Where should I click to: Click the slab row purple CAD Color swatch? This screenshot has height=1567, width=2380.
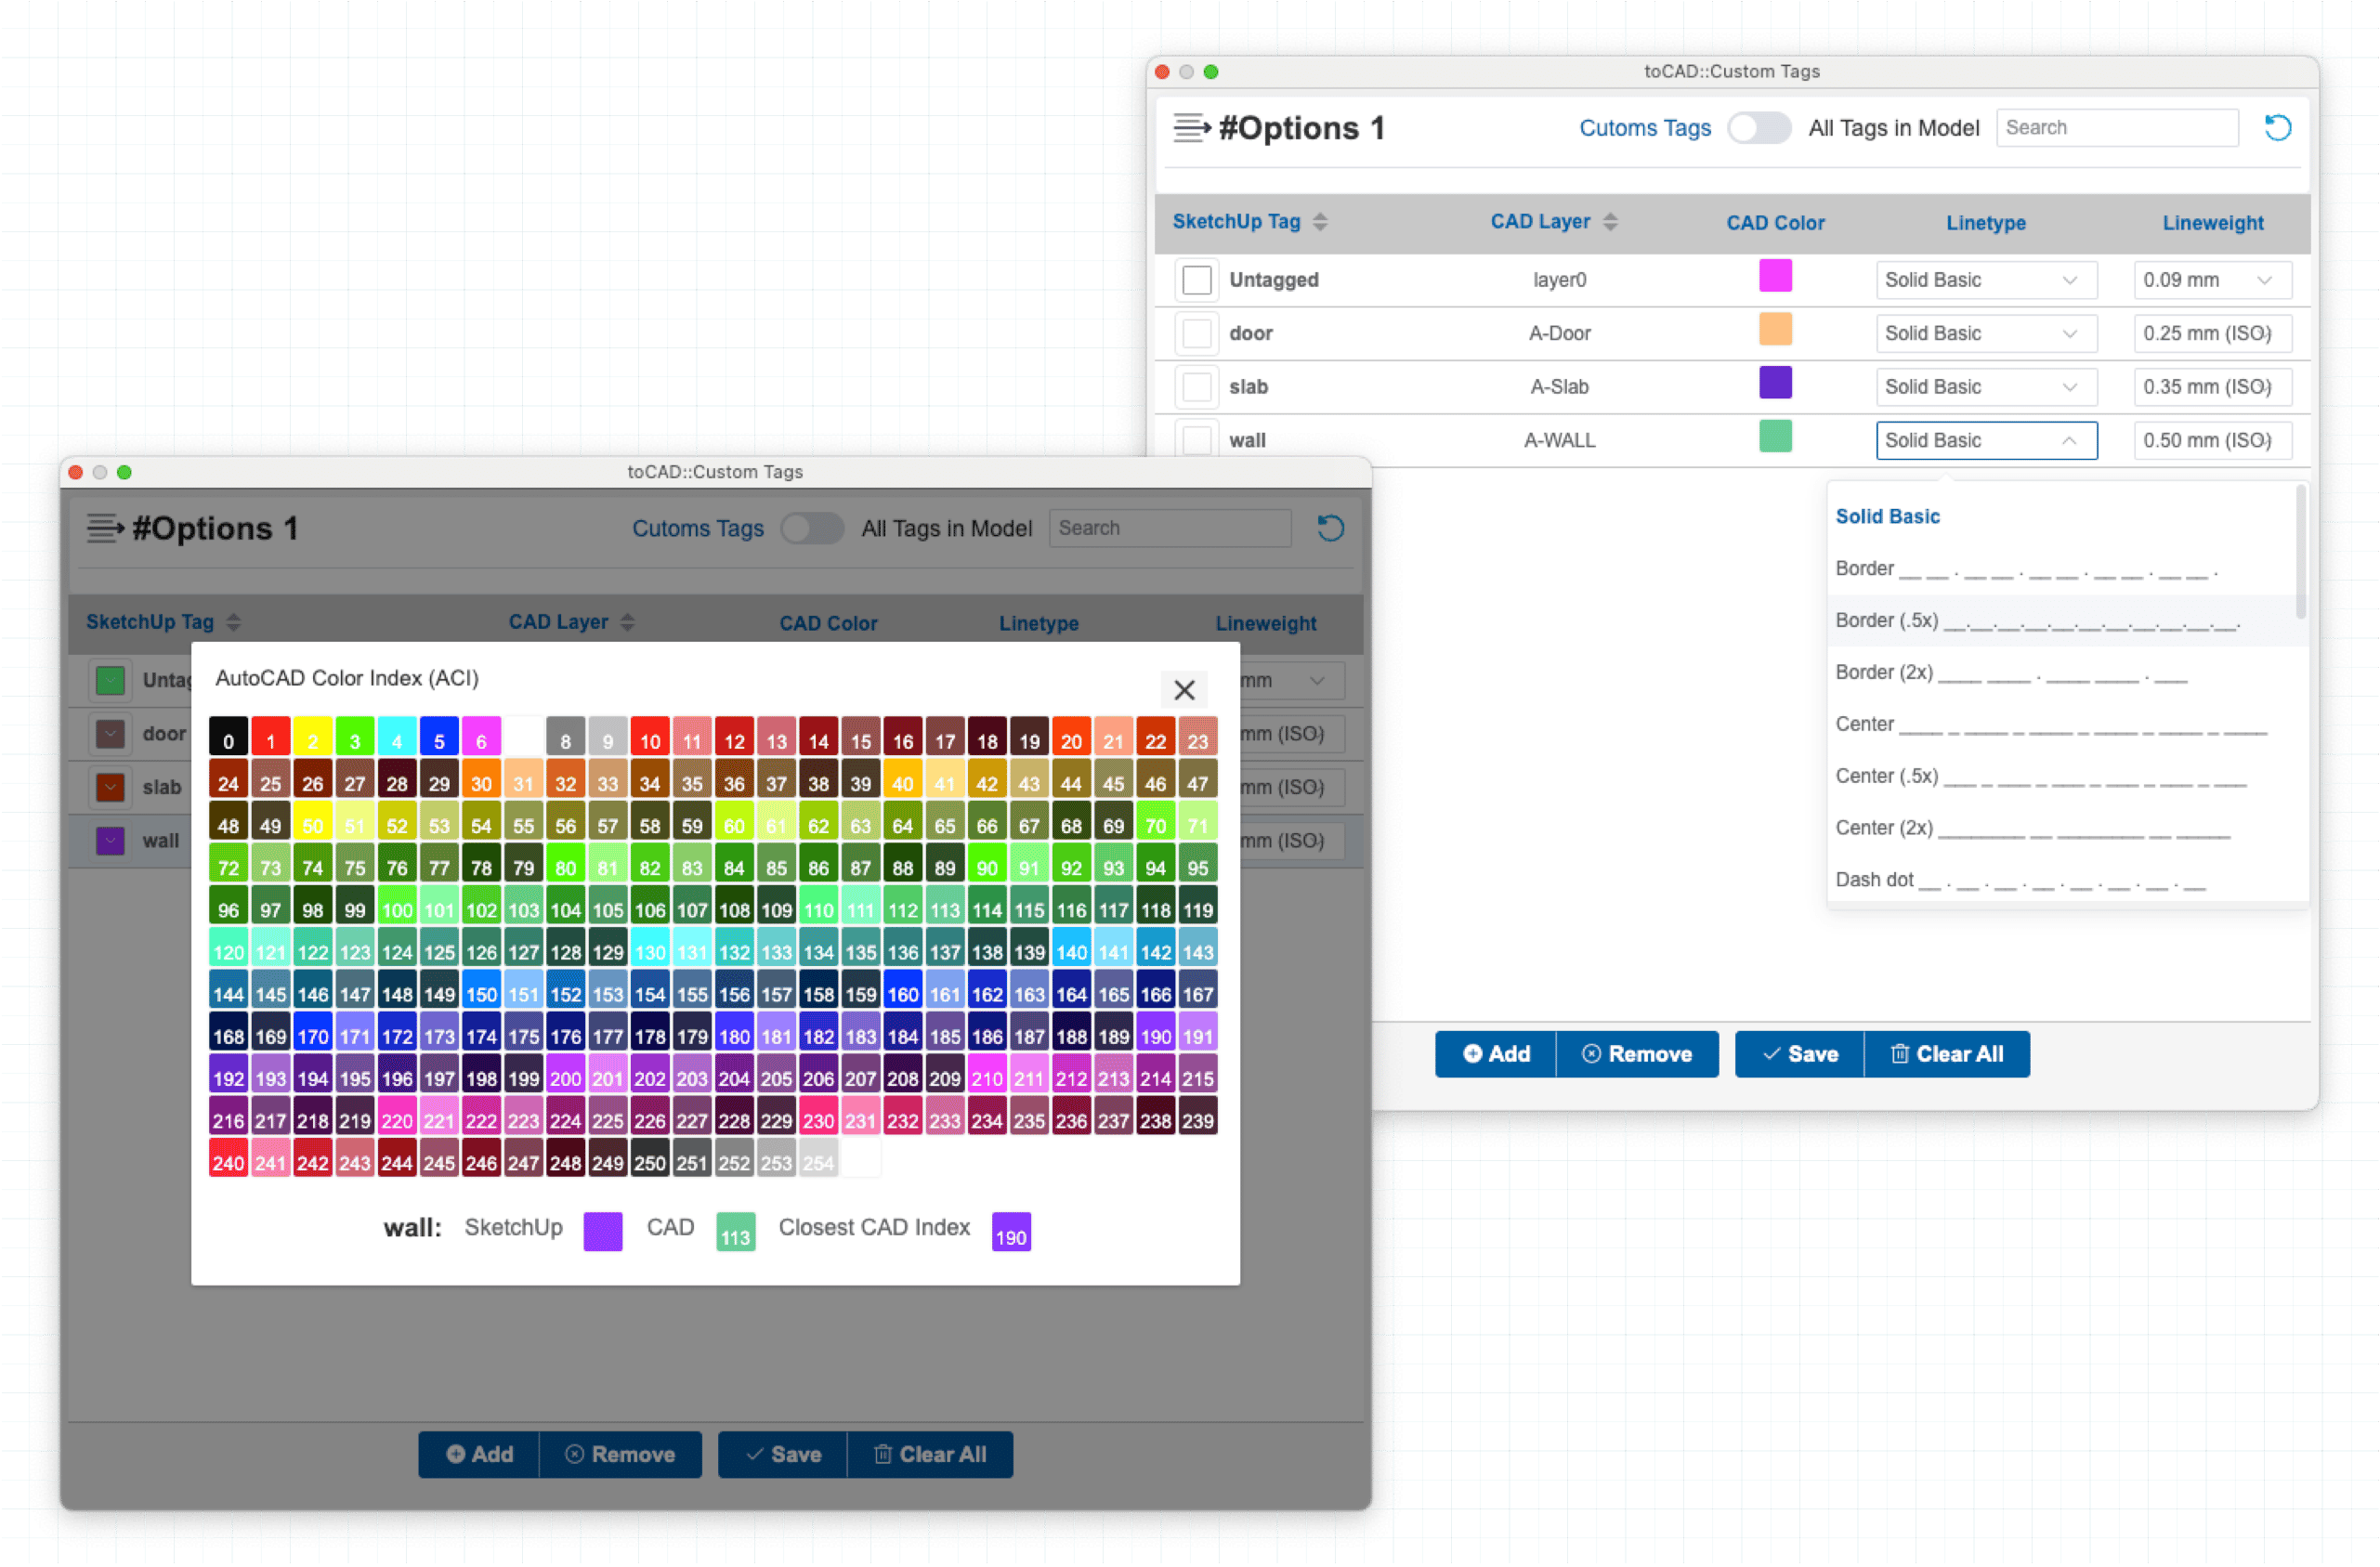tap(1775, 383)
